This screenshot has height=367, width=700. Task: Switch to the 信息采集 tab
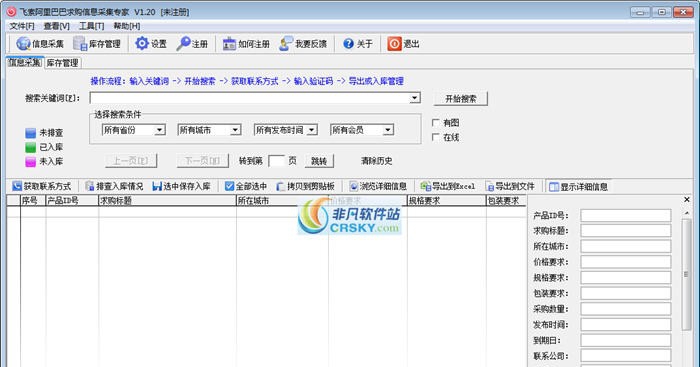[x=25, y=63]
